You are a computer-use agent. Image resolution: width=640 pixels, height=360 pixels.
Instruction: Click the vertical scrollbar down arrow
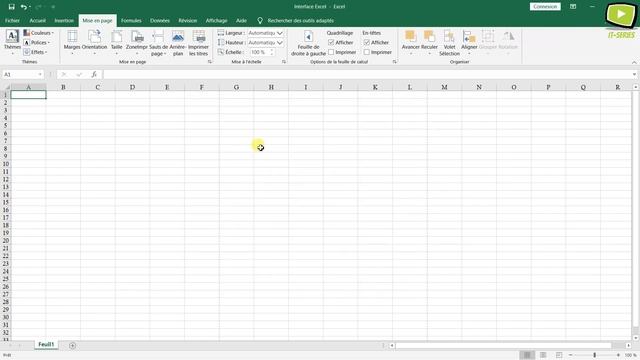(x=636, y=338)
